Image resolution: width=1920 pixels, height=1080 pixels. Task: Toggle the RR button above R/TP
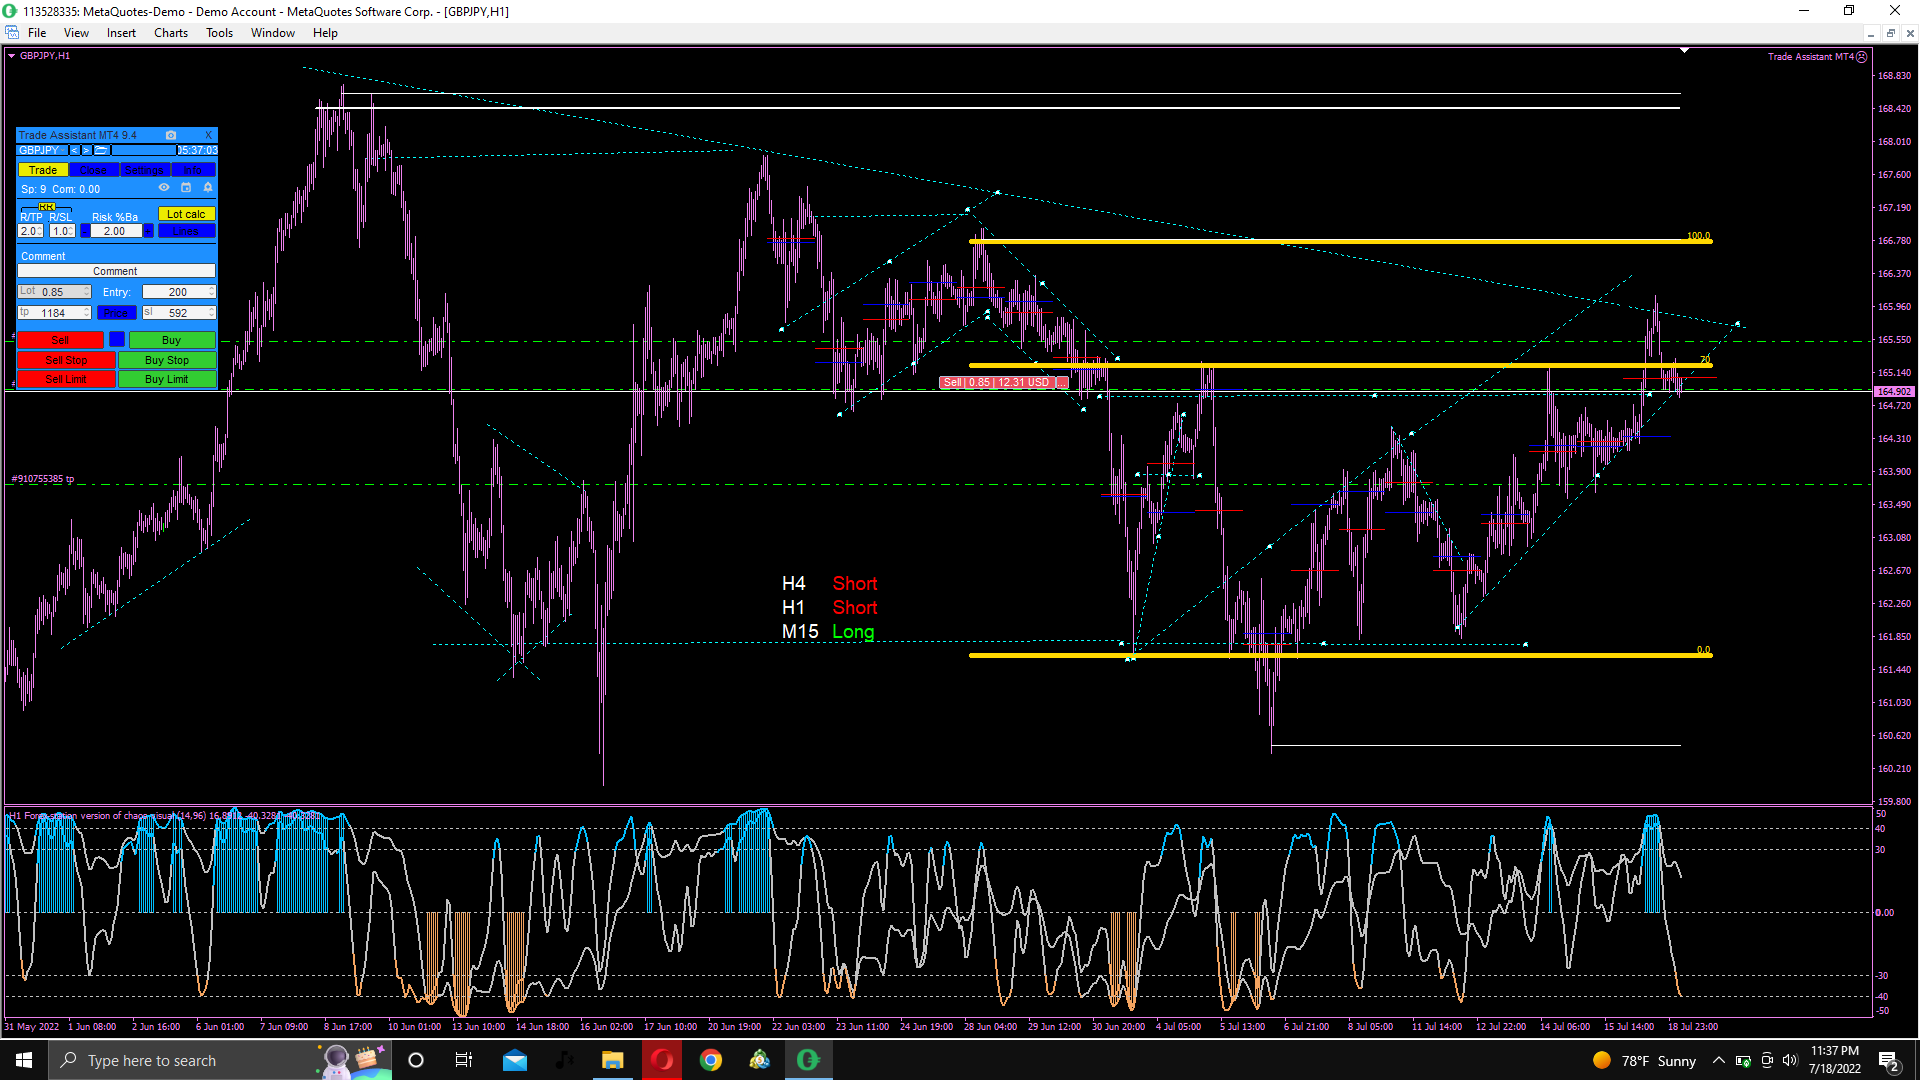point(47,207)
